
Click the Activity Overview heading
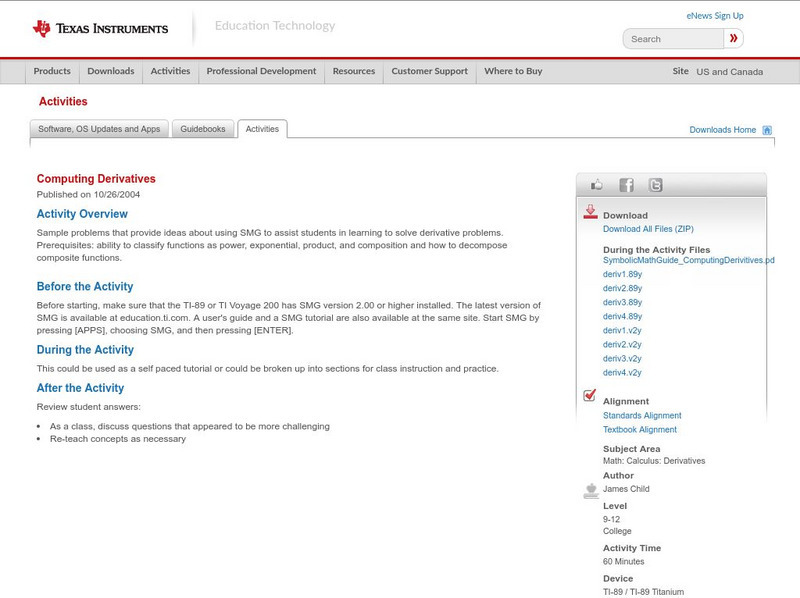(82, 214)
